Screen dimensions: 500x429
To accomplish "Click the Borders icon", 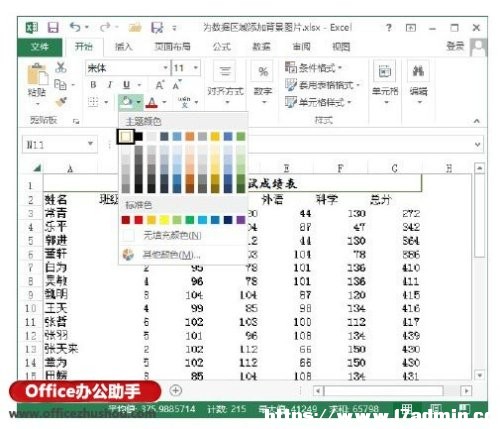I will (93, 102).
